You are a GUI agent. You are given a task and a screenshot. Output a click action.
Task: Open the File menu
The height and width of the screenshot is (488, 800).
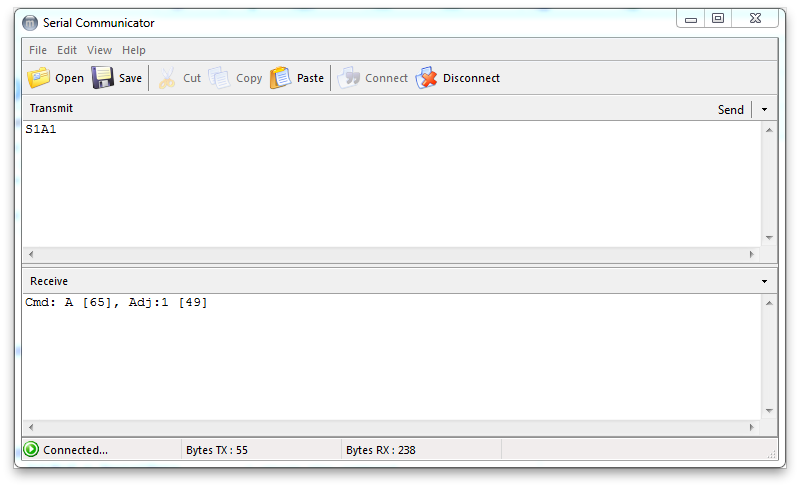(38, 50)
